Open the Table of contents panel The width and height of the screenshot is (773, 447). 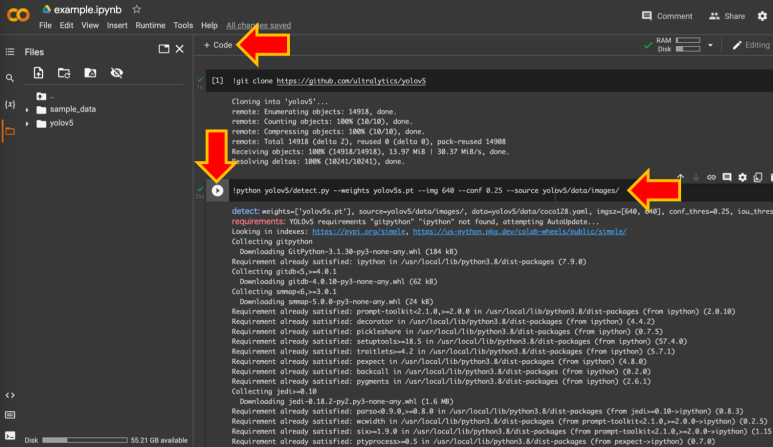click(x=10, y=49)
